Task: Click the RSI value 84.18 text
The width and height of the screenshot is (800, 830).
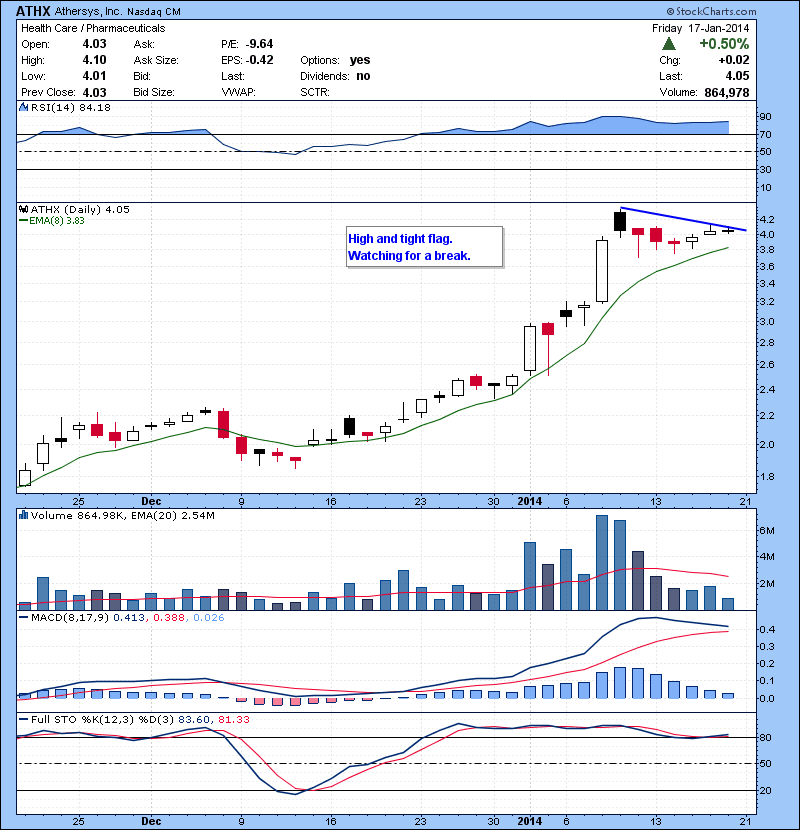Action: coord(95,107)
